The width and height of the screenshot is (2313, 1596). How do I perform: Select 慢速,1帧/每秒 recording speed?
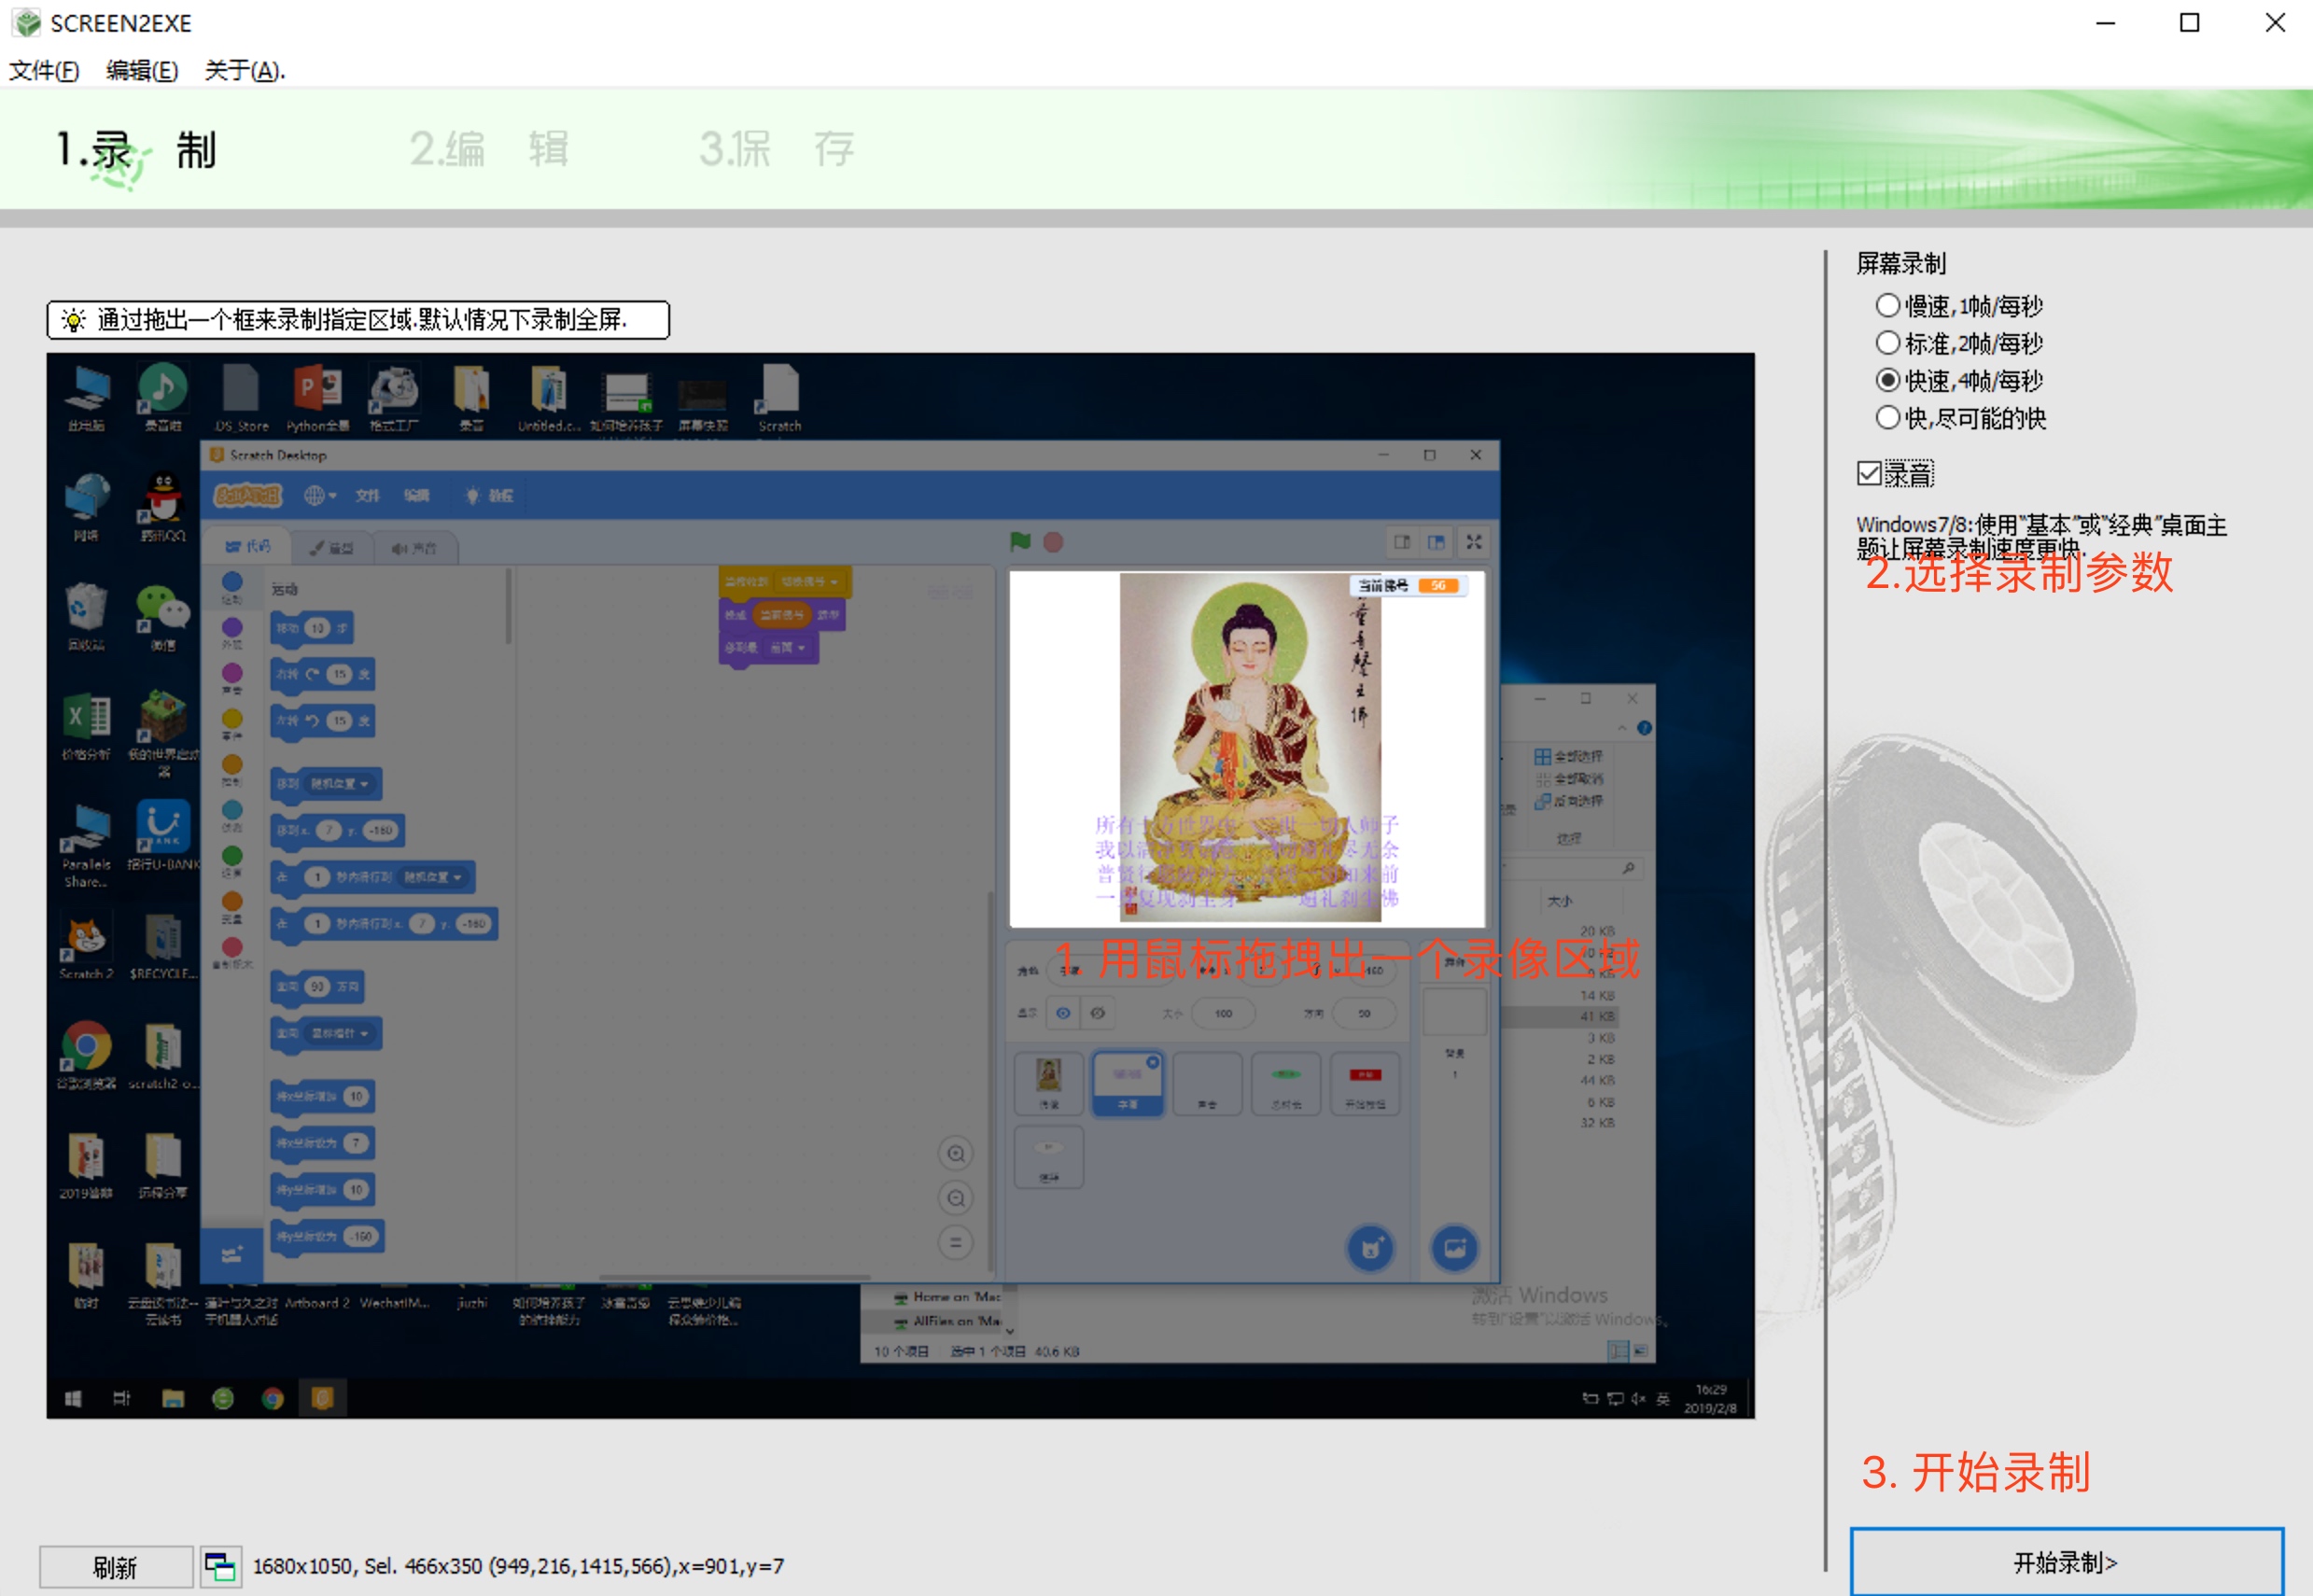pos(1959,305)
